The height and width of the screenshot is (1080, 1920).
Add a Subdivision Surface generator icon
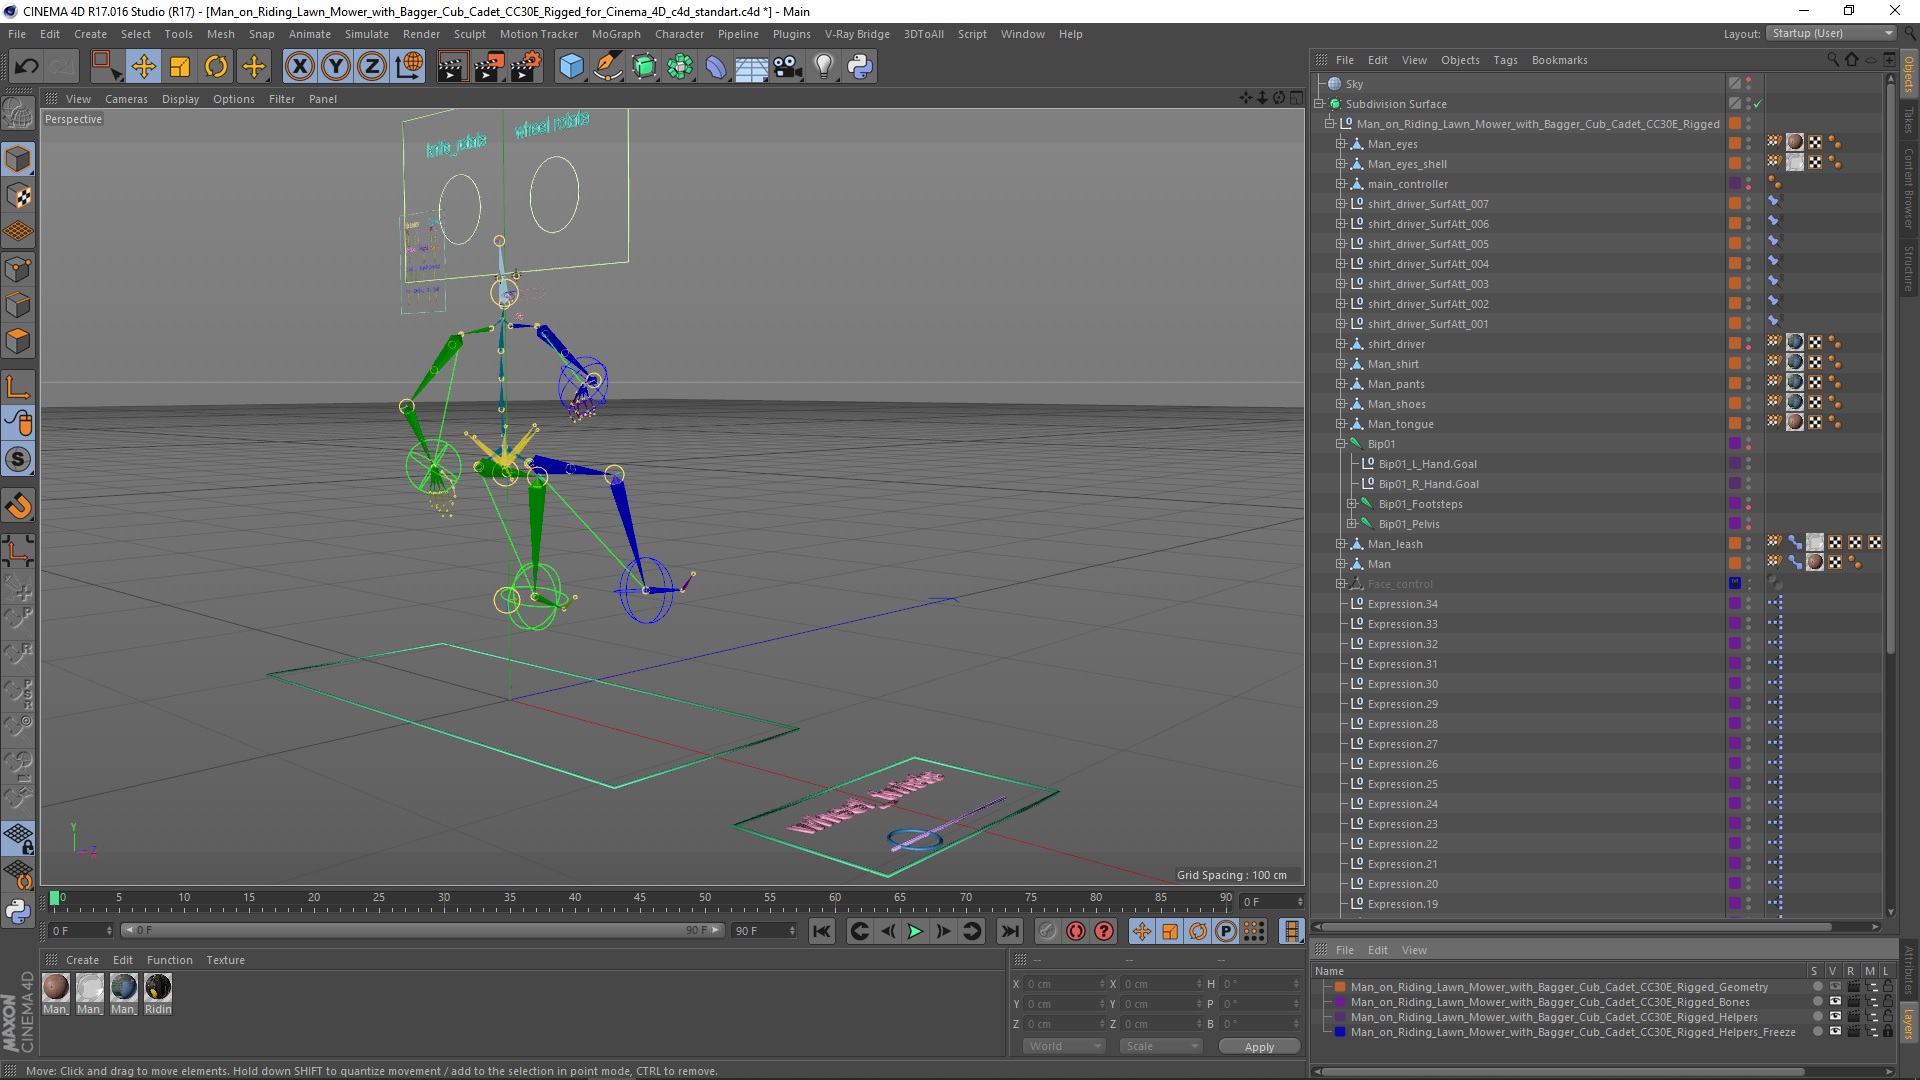point(644,67)
